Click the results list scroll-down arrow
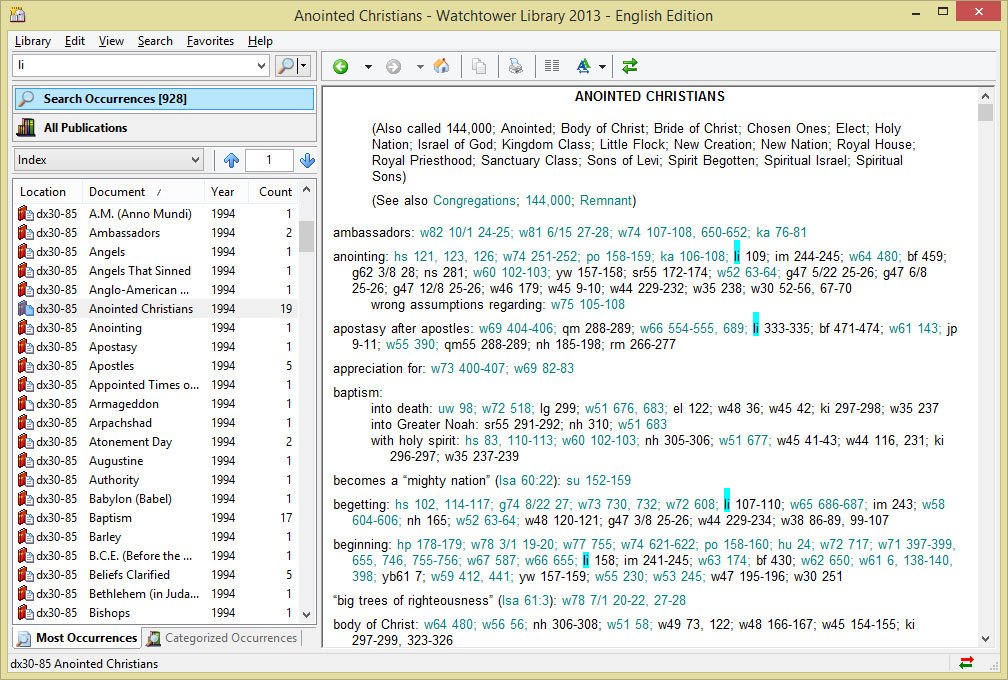This screenshot has width=1008, height=680. (307, 614)
